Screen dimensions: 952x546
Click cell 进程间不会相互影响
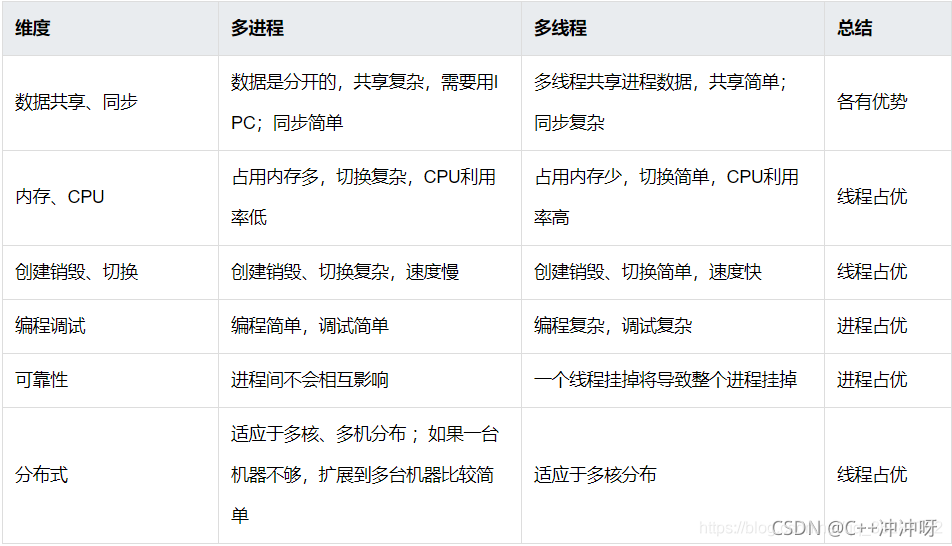[370, 381]
